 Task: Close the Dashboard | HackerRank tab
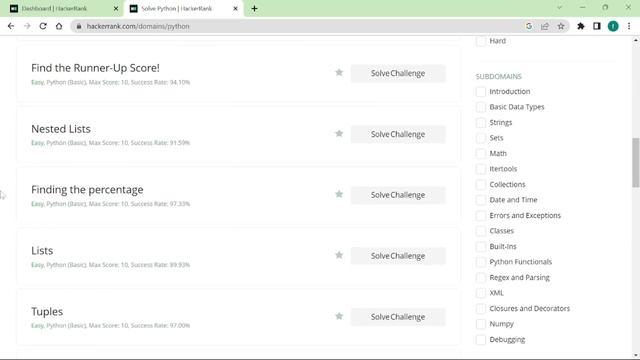point(116,8)
